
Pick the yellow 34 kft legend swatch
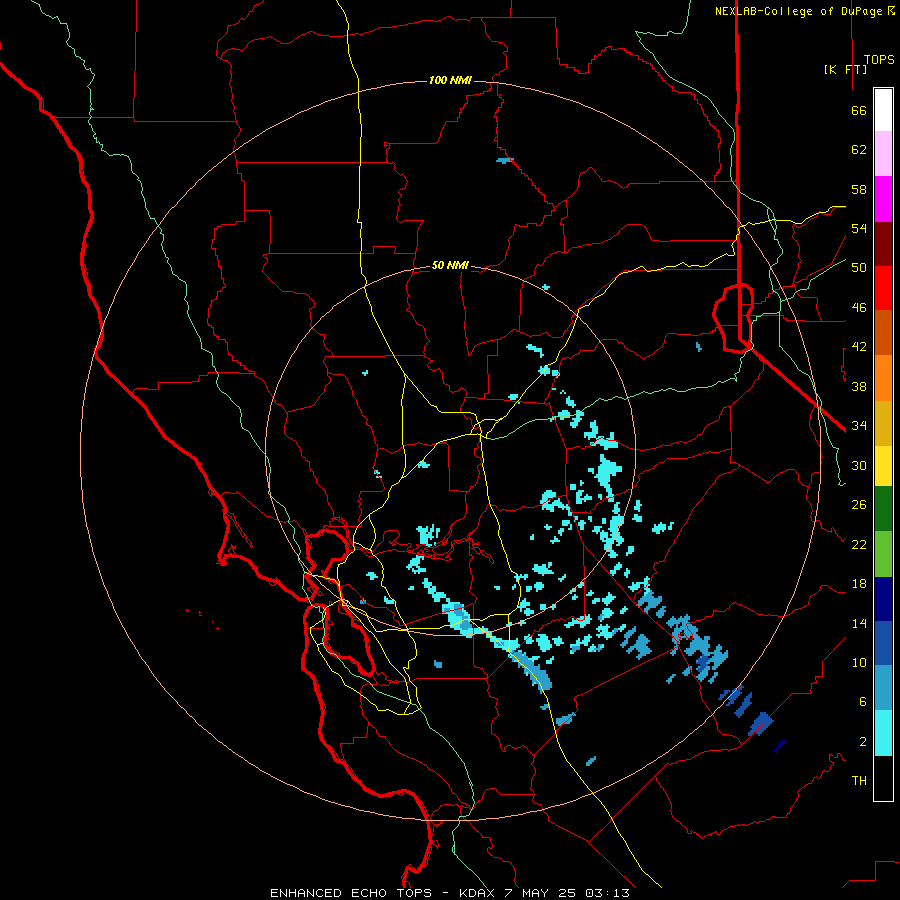pos(883,466)
